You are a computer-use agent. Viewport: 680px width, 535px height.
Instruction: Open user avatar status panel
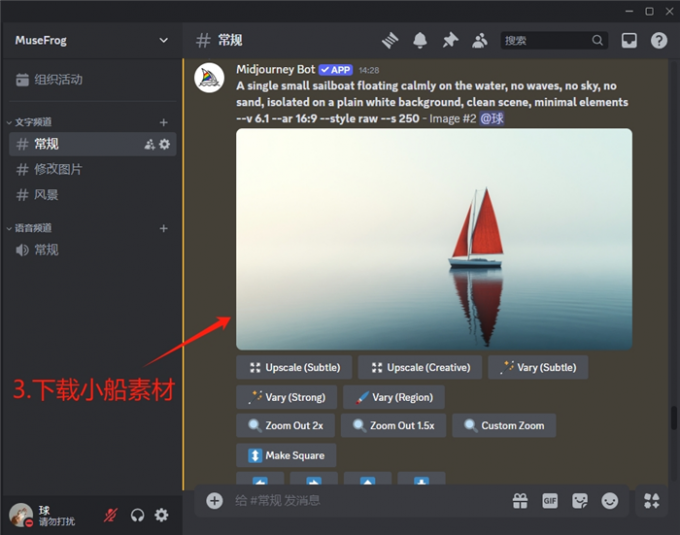point(21,515)
